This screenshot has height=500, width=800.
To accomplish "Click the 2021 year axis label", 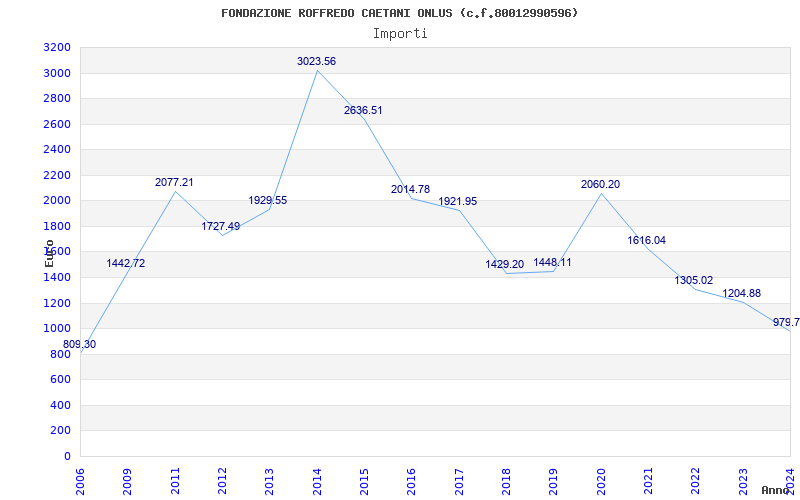I will click(648, 482).
